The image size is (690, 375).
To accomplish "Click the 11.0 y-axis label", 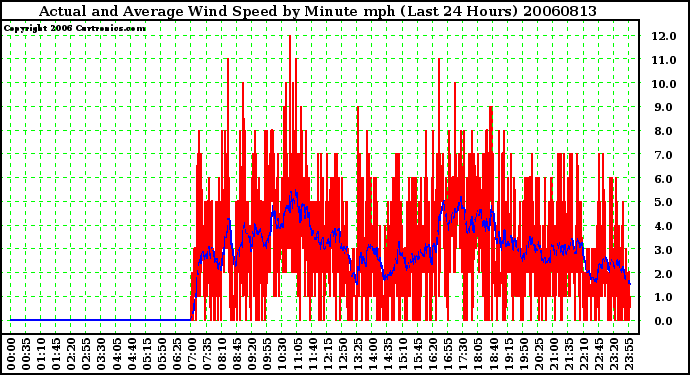I will tap(664, 60).
